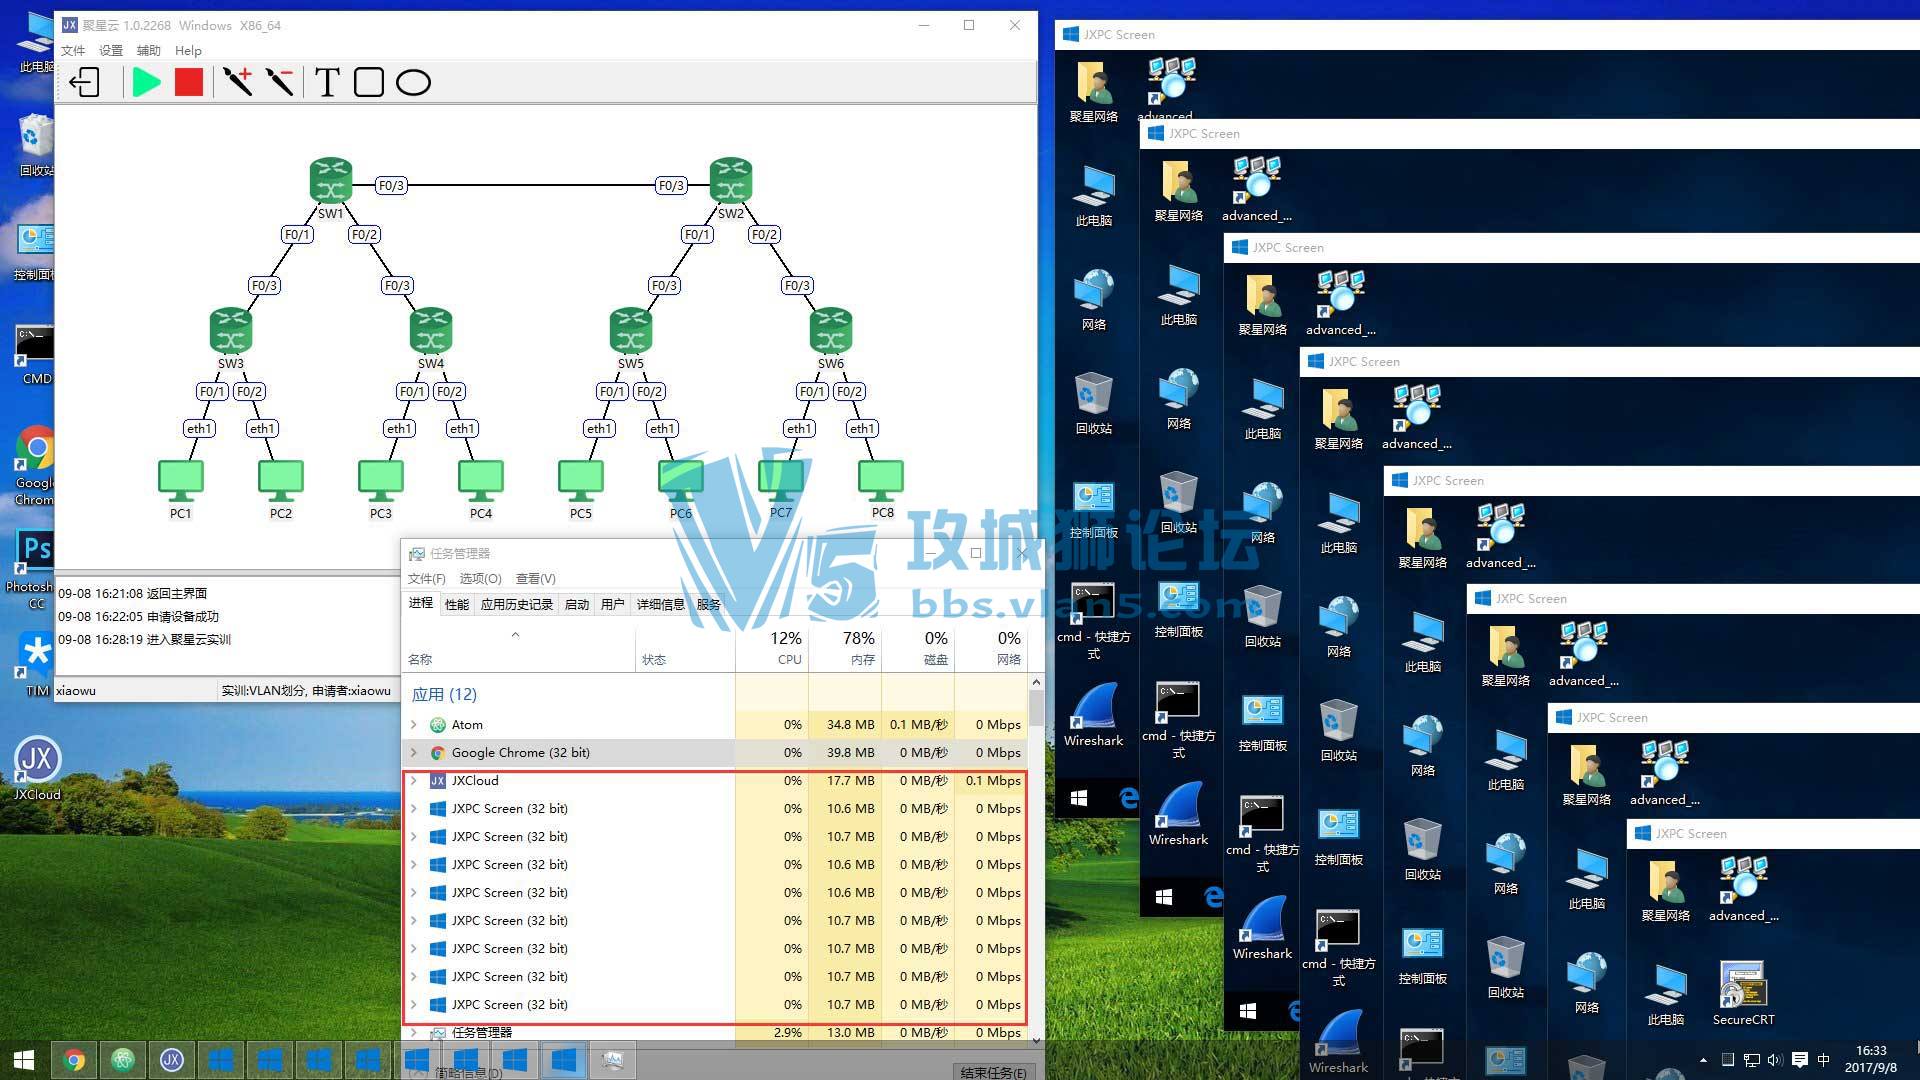Show hidden system tray icons arrow
This screenshot has height=1080, width=1920.
(1703, 1060)
